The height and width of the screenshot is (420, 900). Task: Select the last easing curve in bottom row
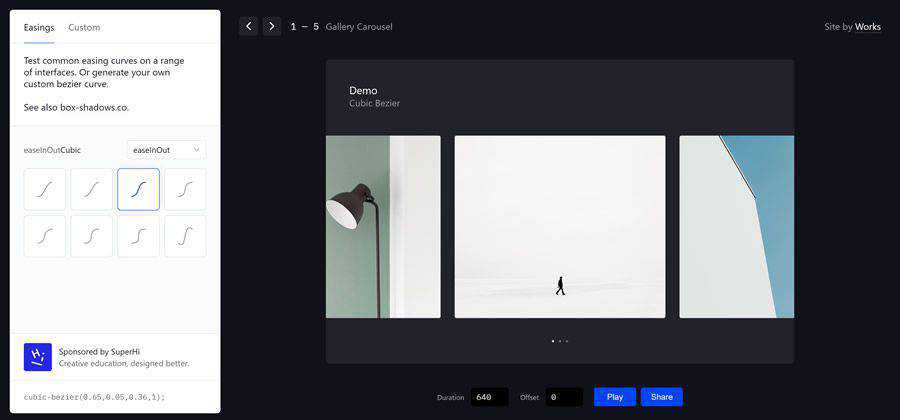[x=185, y=236]
